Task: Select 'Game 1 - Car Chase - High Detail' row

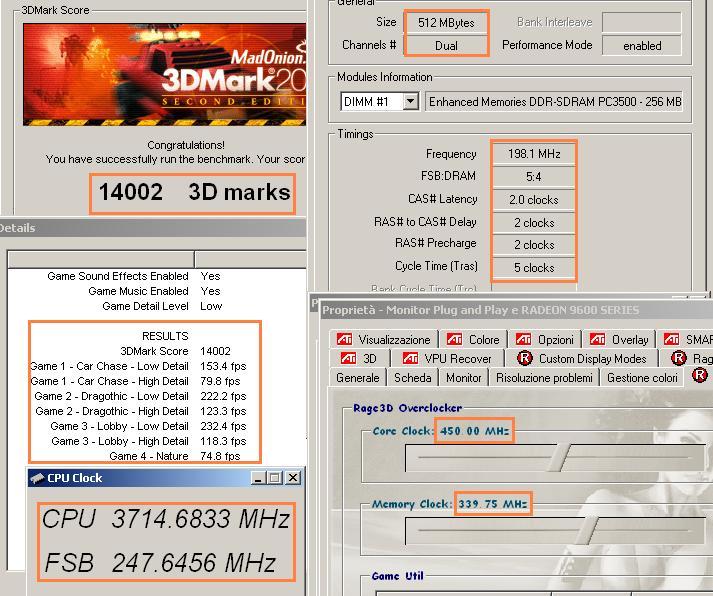Action: click(135, 381)
